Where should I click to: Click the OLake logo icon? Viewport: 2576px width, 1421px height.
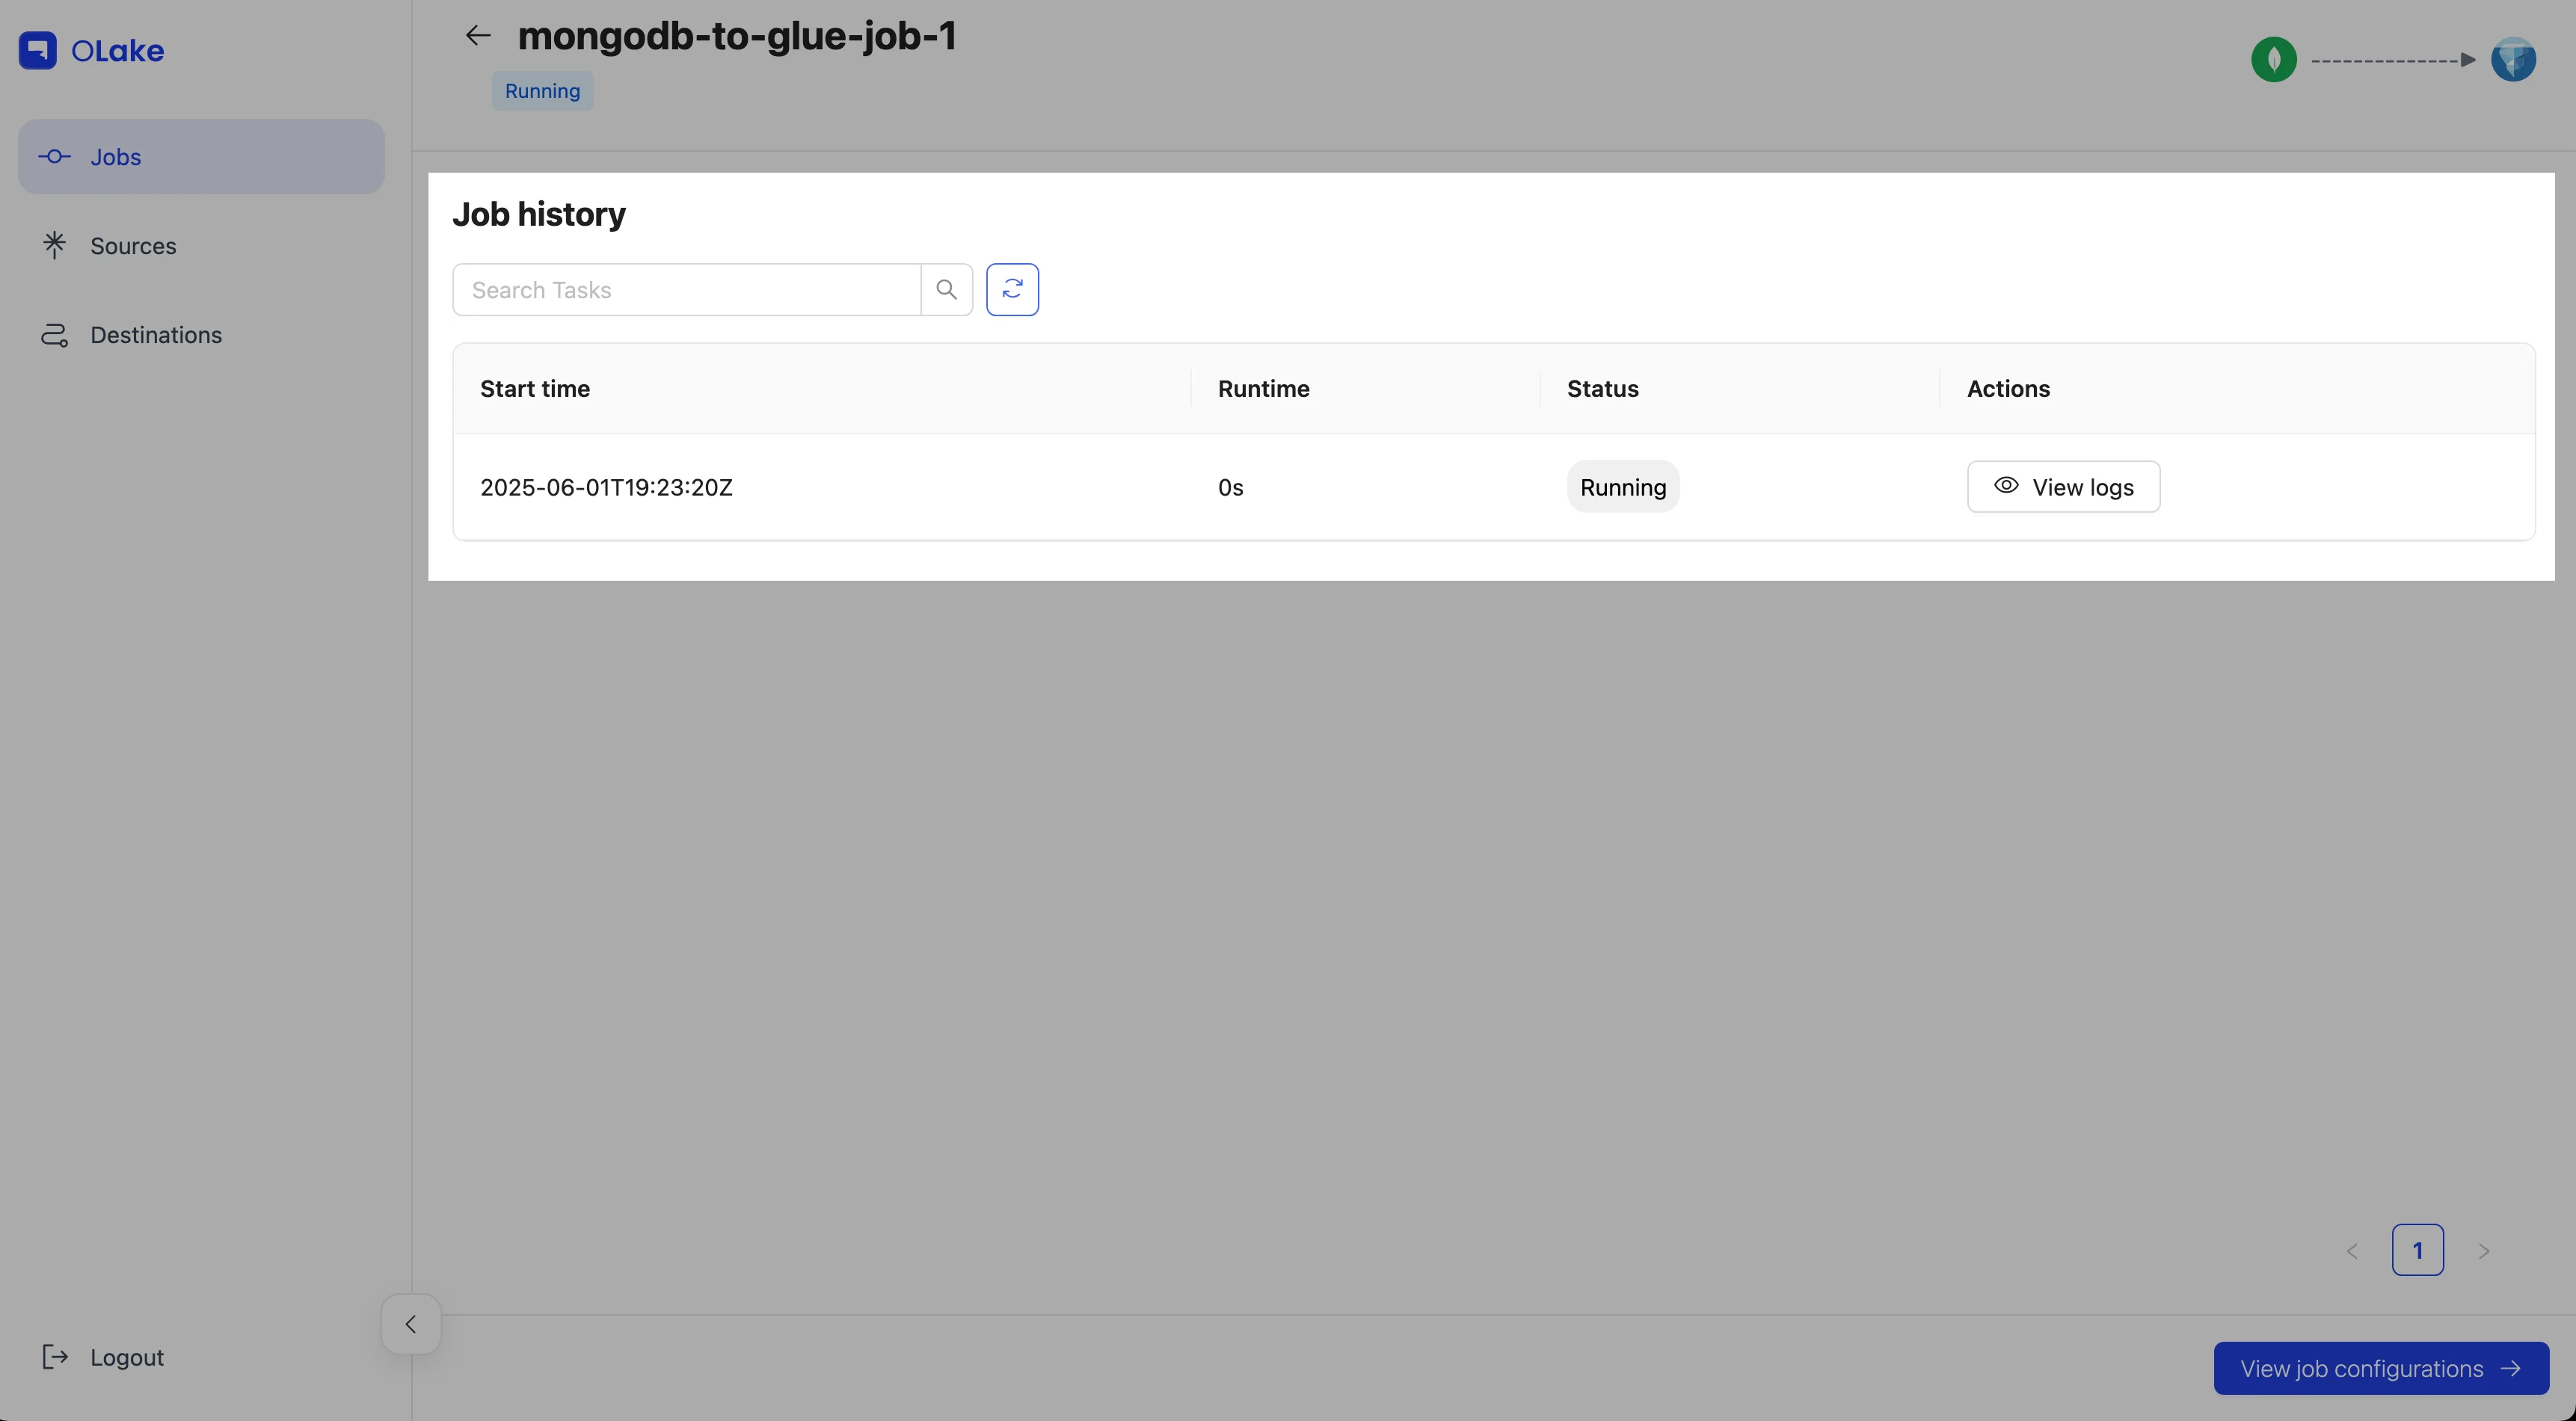38,50
